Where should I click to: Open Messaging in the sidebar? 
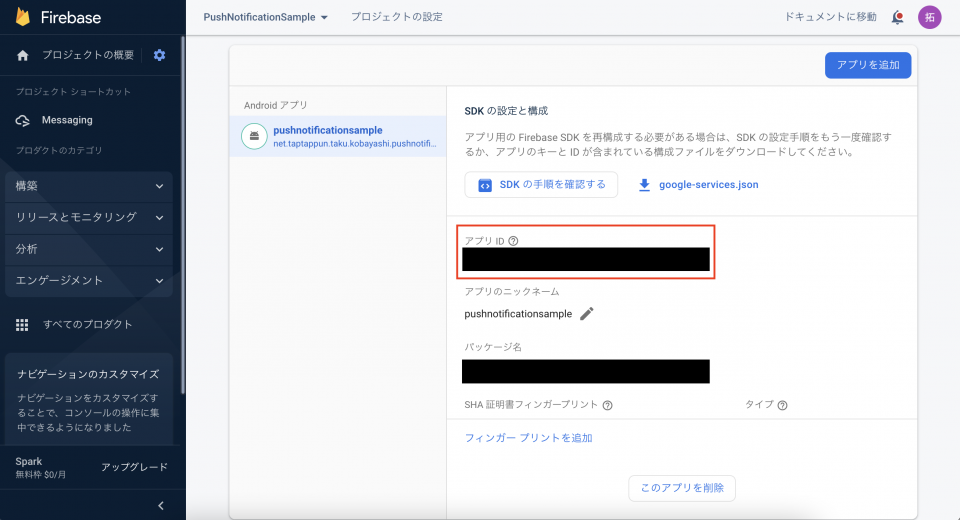click(x=67, y=120)
